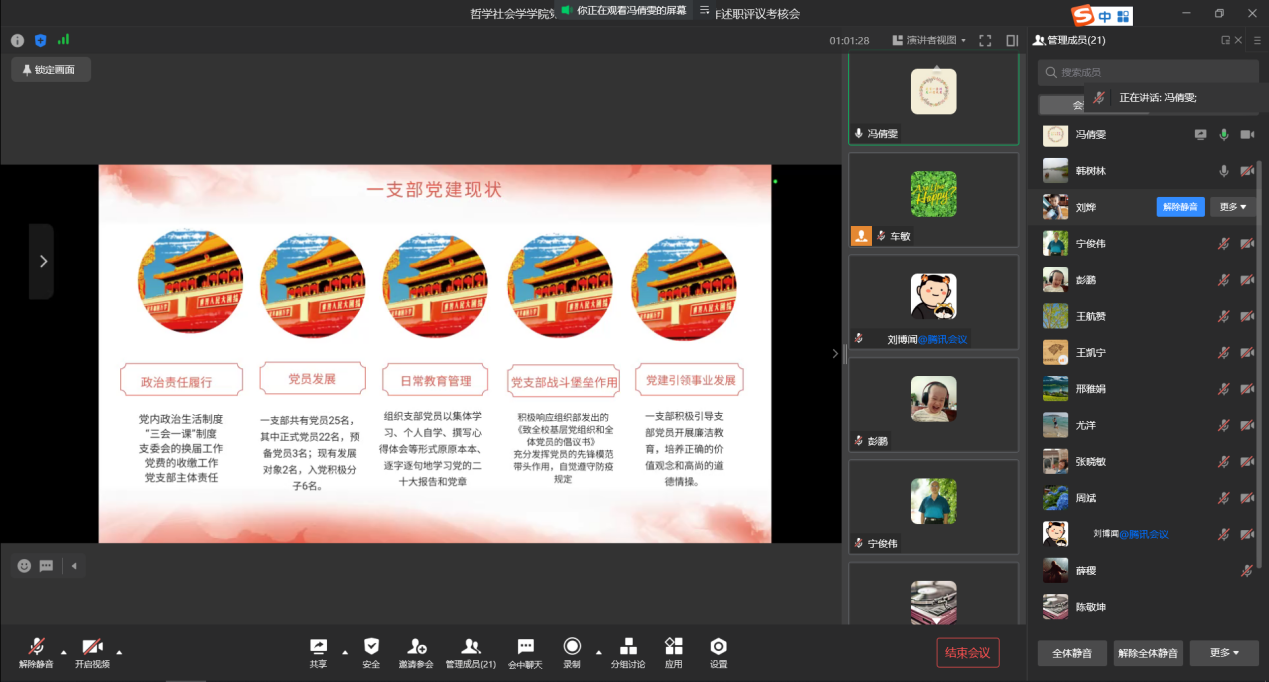Click the Invite participants icon

pyautogui.click(x=416, y=651)
